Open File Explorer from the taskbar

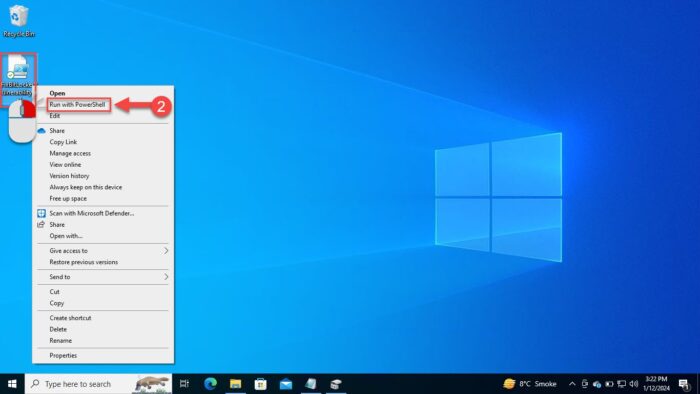tap(235, 384)
